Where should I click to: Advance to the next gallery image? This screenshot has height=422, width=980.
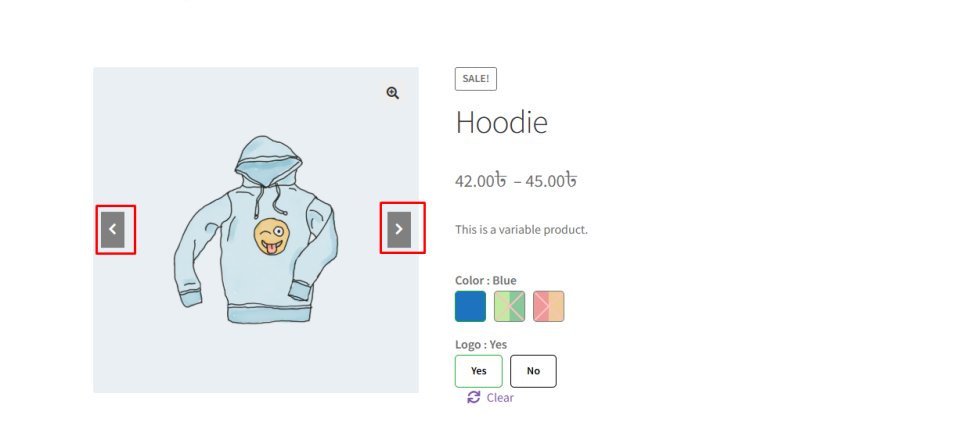399,229
